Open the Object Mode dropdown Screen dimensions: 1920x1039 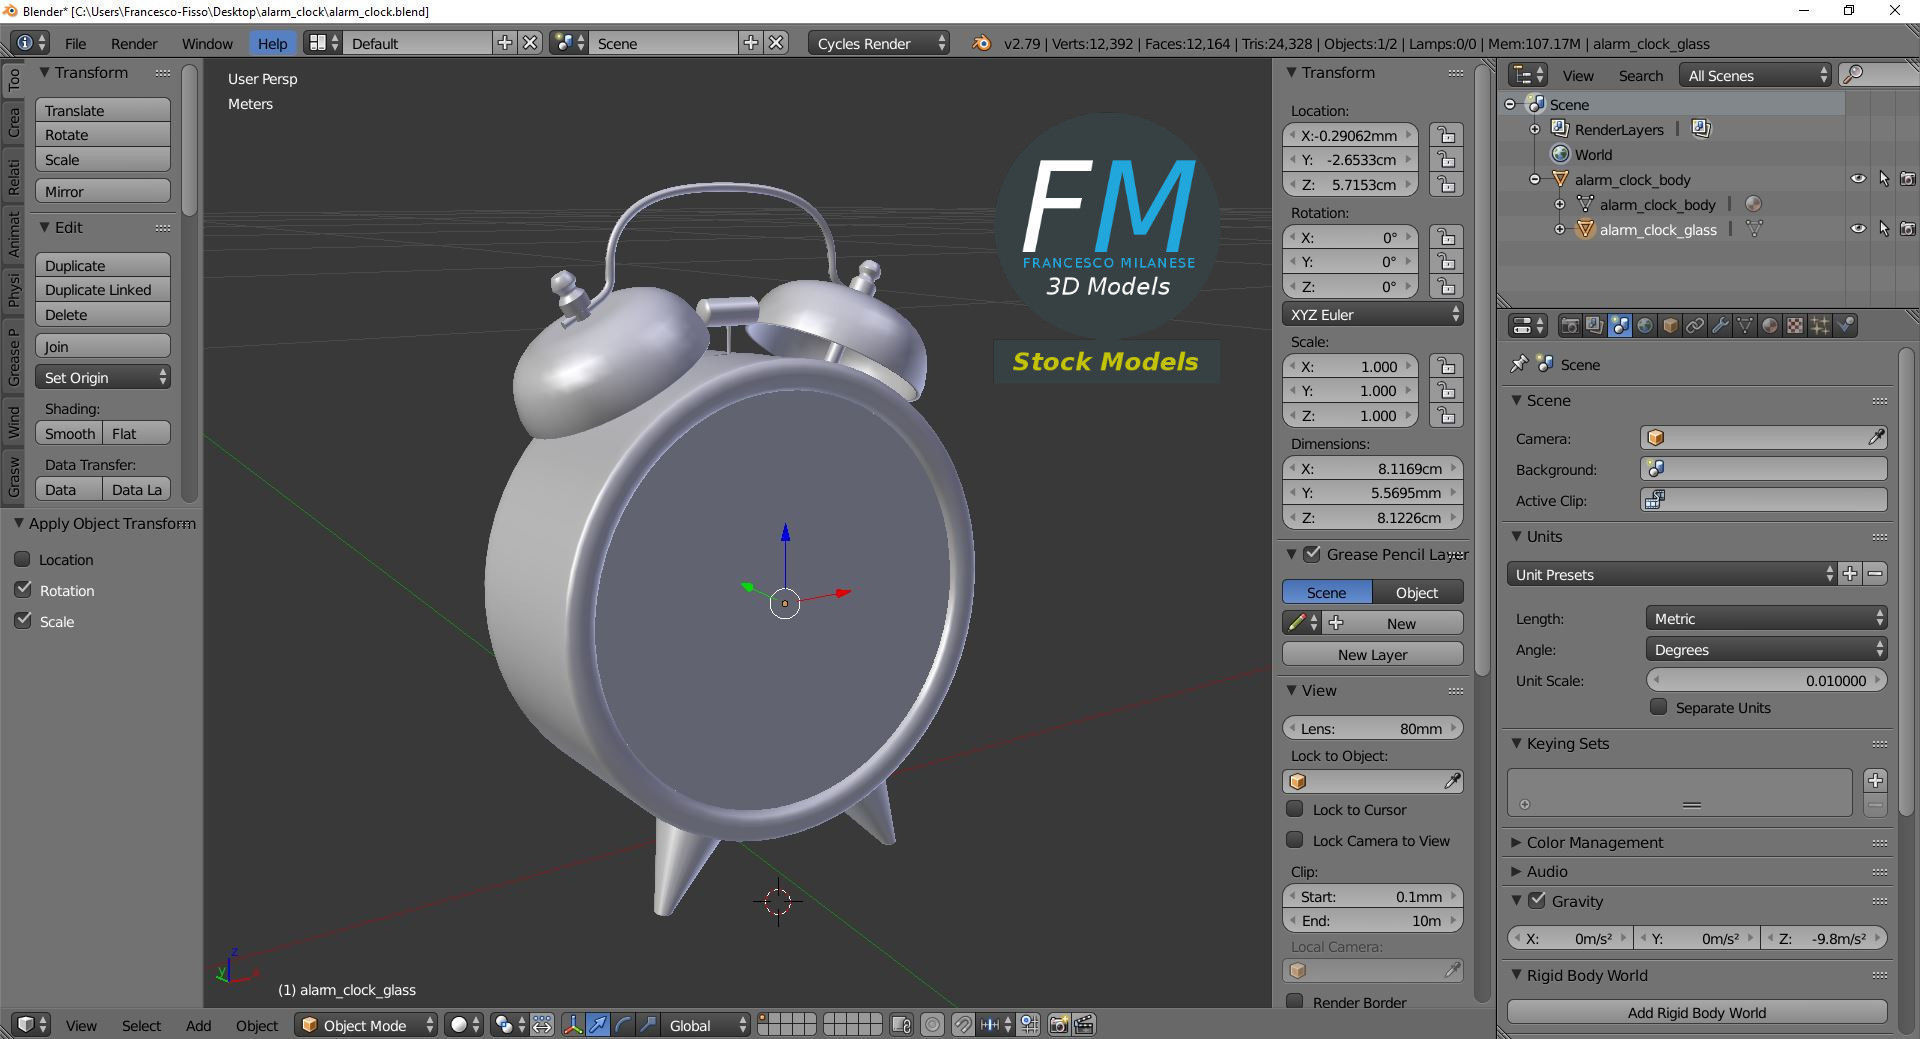366,1025
